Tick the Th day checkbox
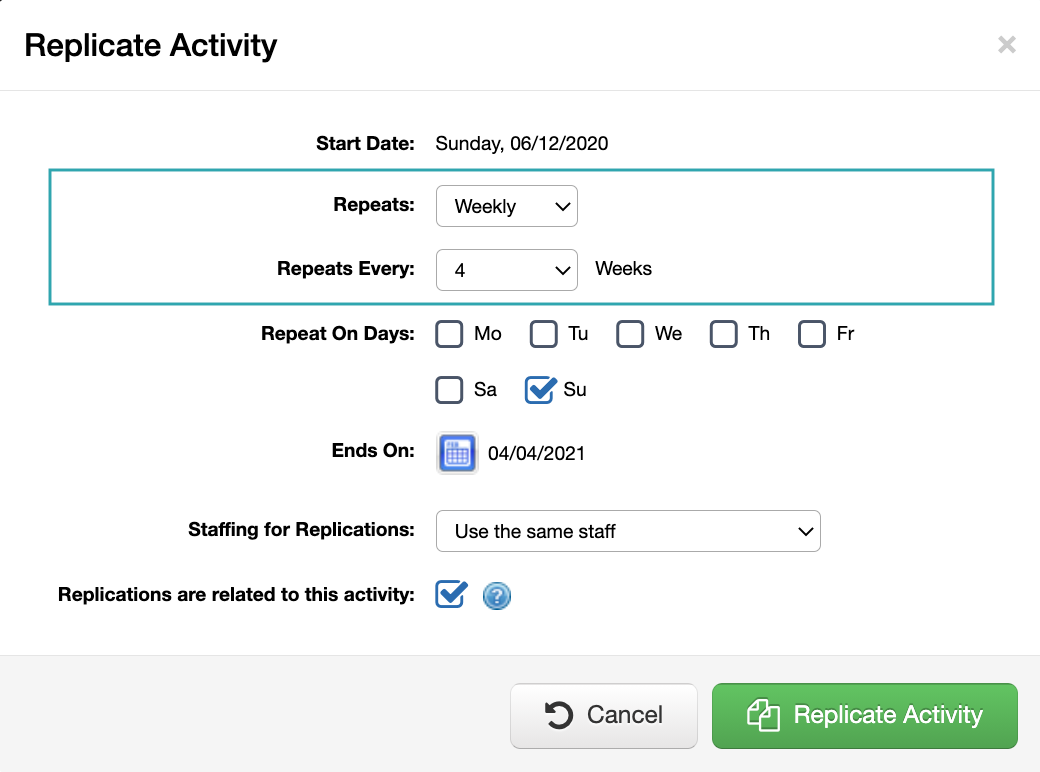1040x772 pixels. pos(724,334)
